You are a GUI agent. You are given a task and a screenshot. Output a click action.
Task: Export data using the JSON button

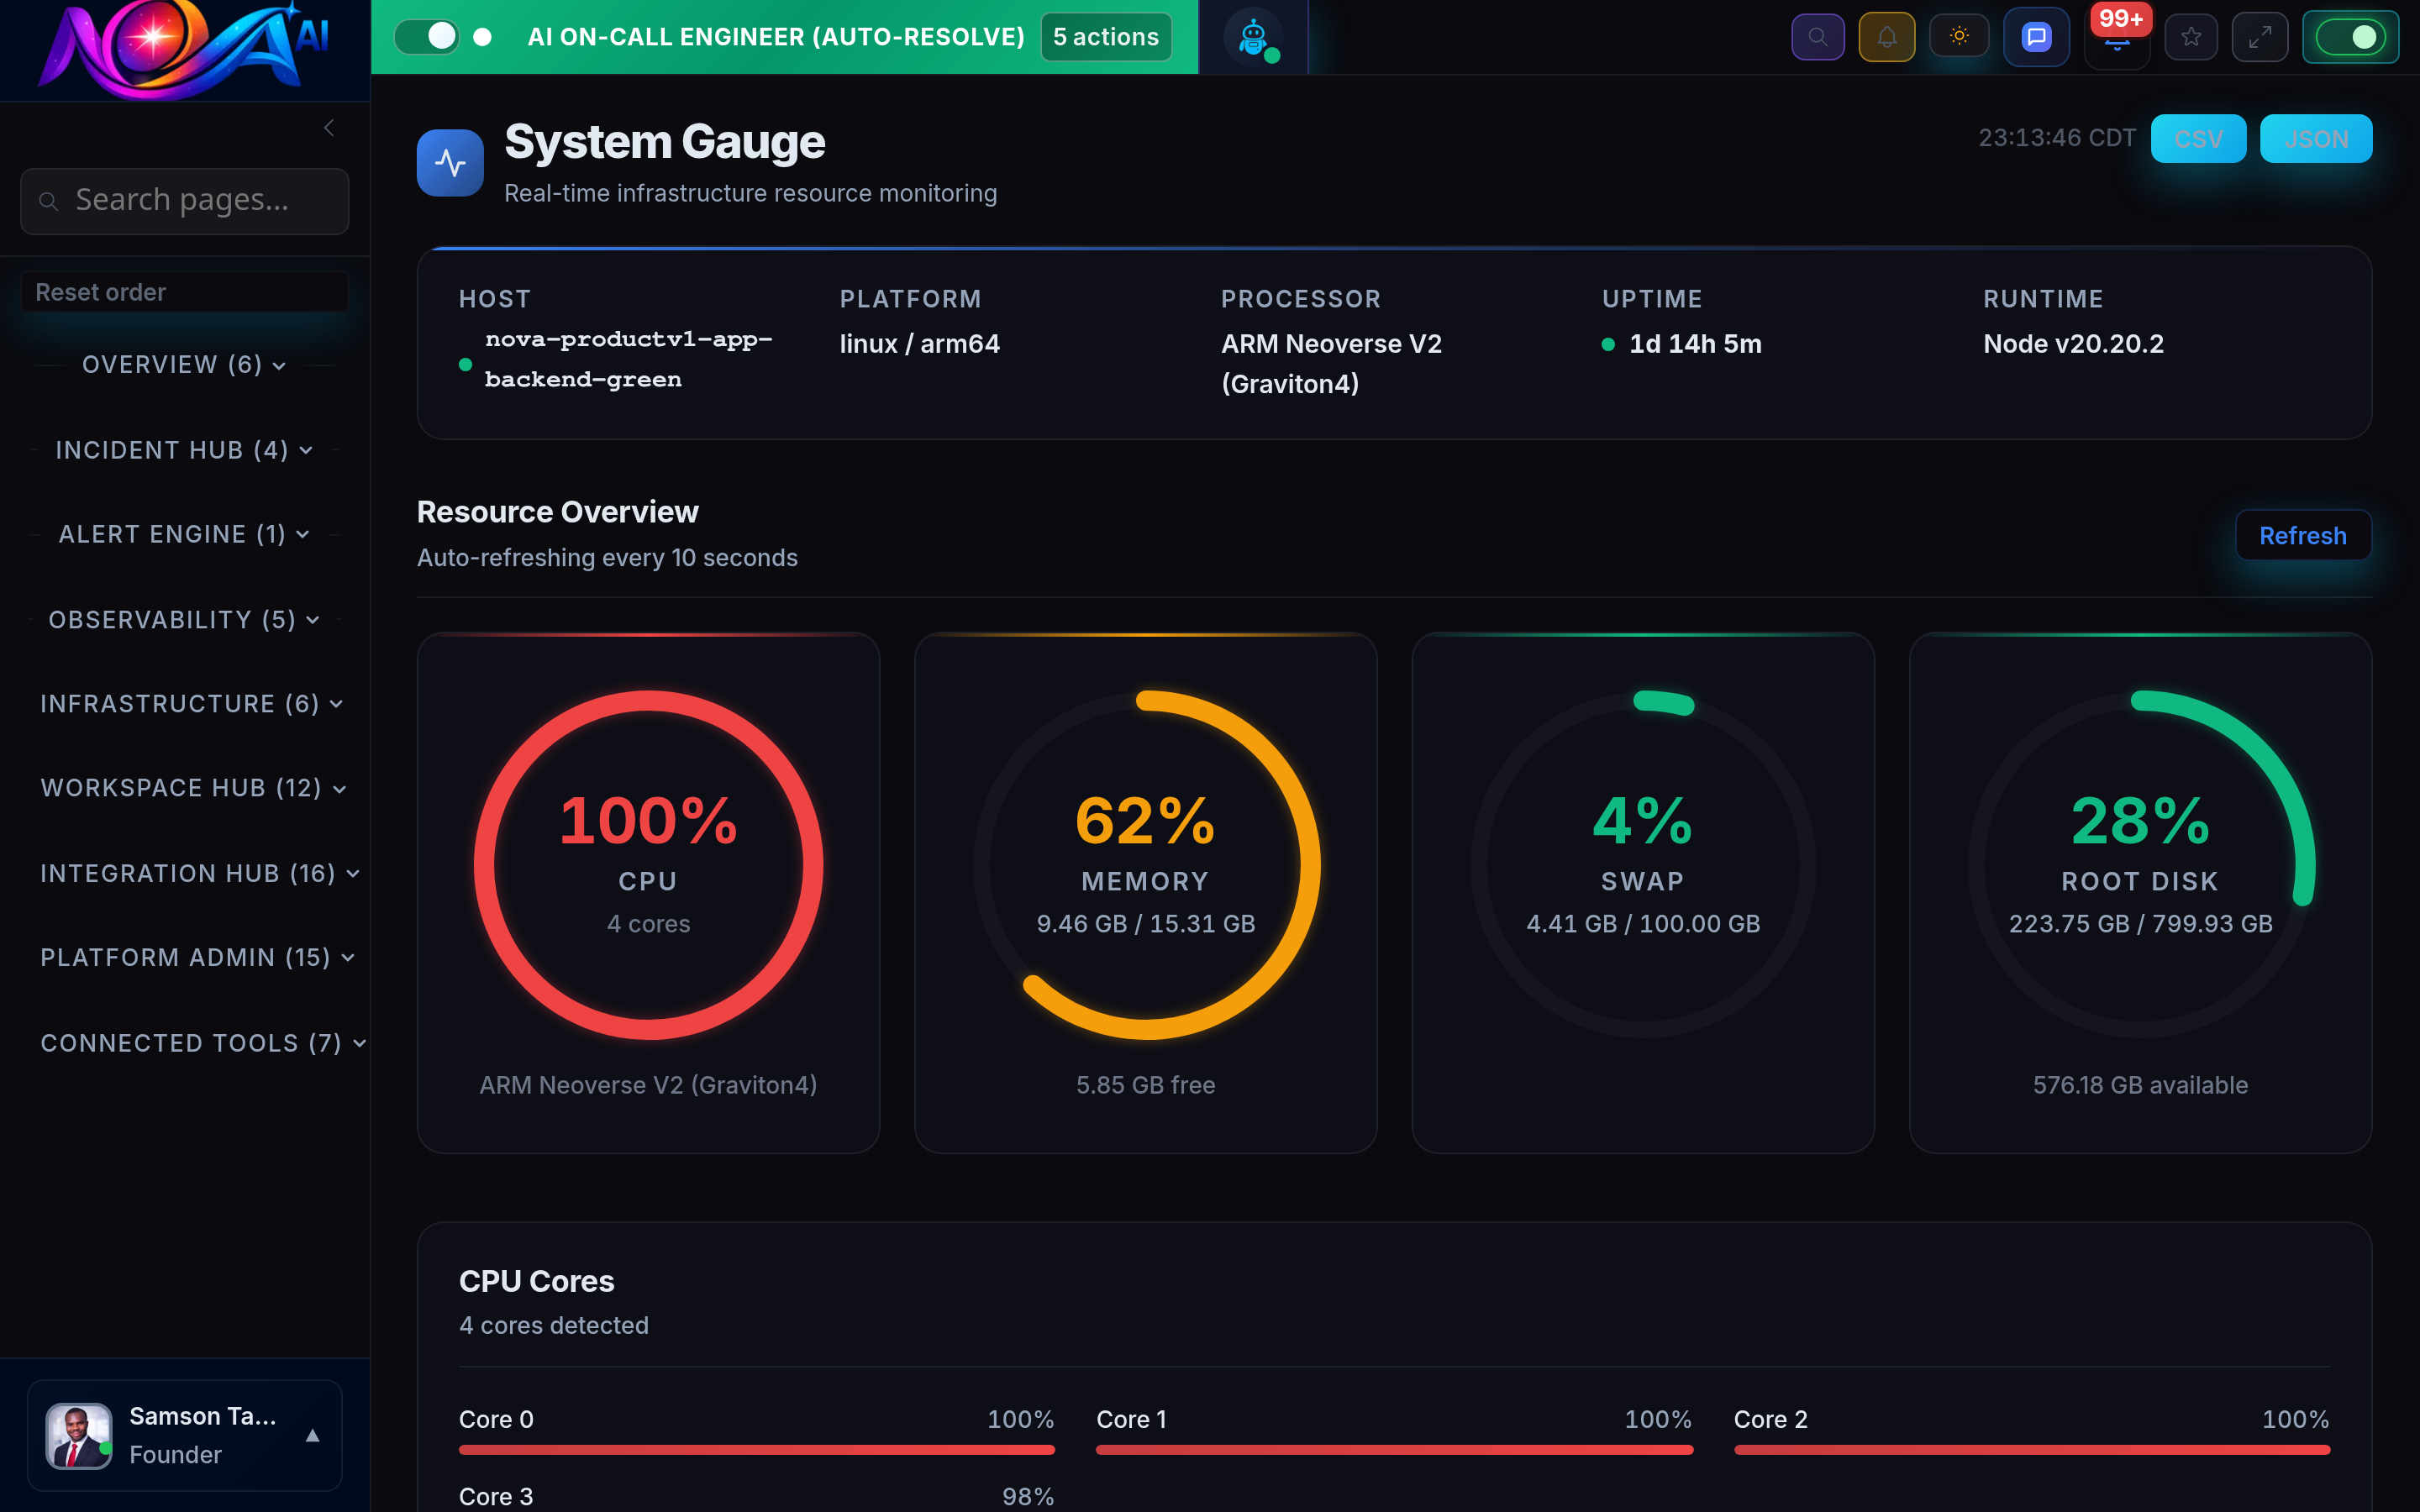2317,138
